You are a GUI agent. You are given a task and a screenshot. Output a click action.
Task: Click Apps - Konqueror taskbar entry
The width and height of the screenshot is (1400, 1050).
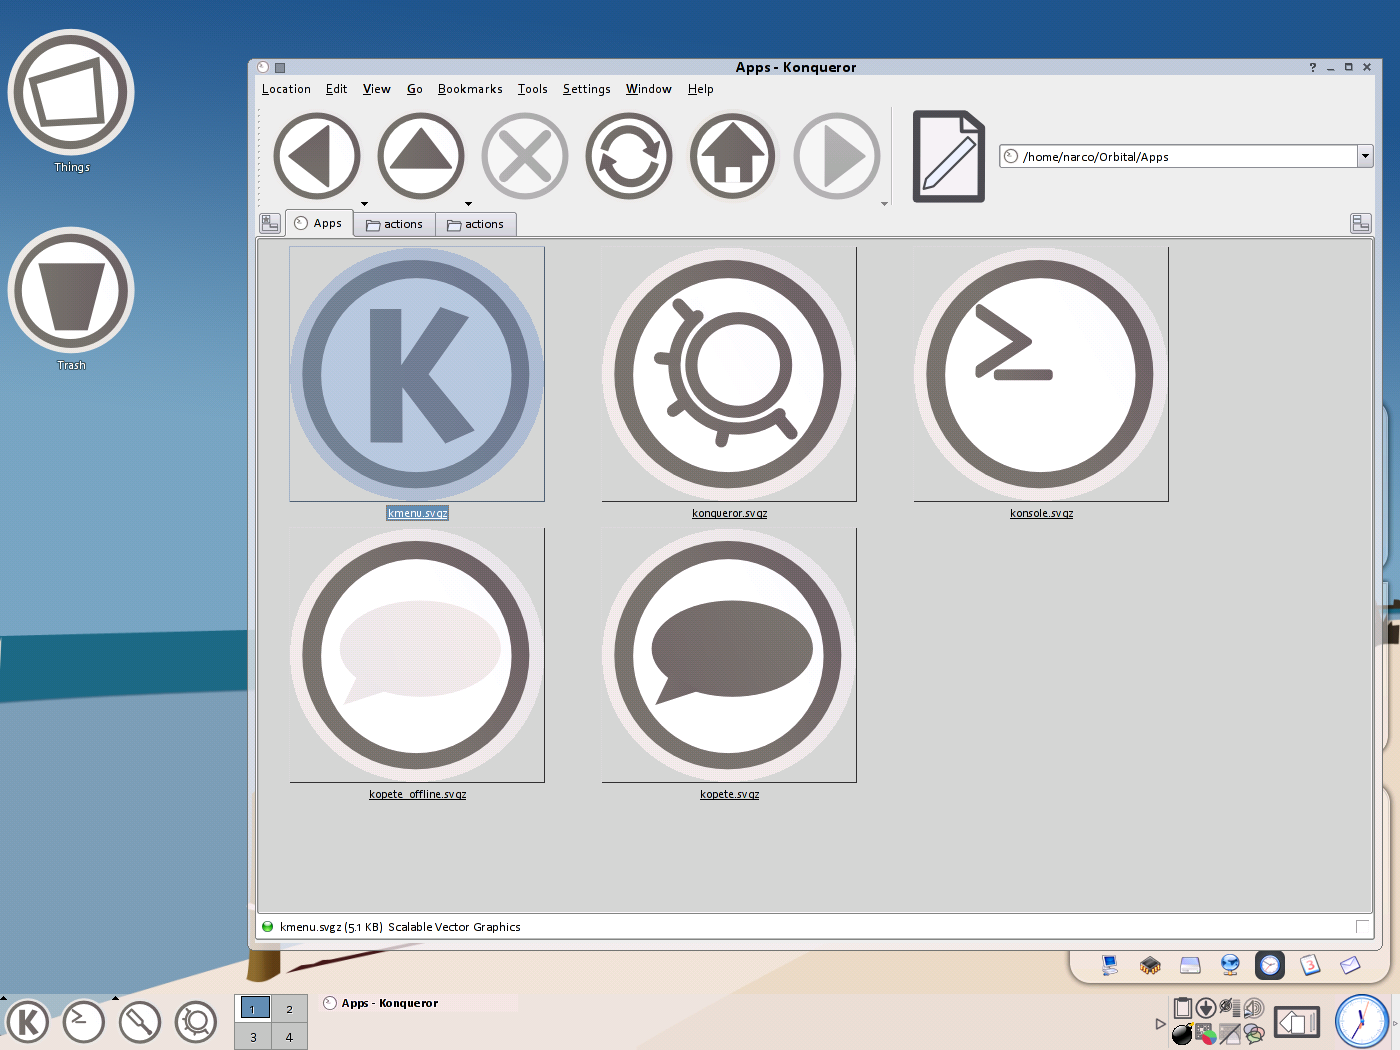pos(419,1003)
